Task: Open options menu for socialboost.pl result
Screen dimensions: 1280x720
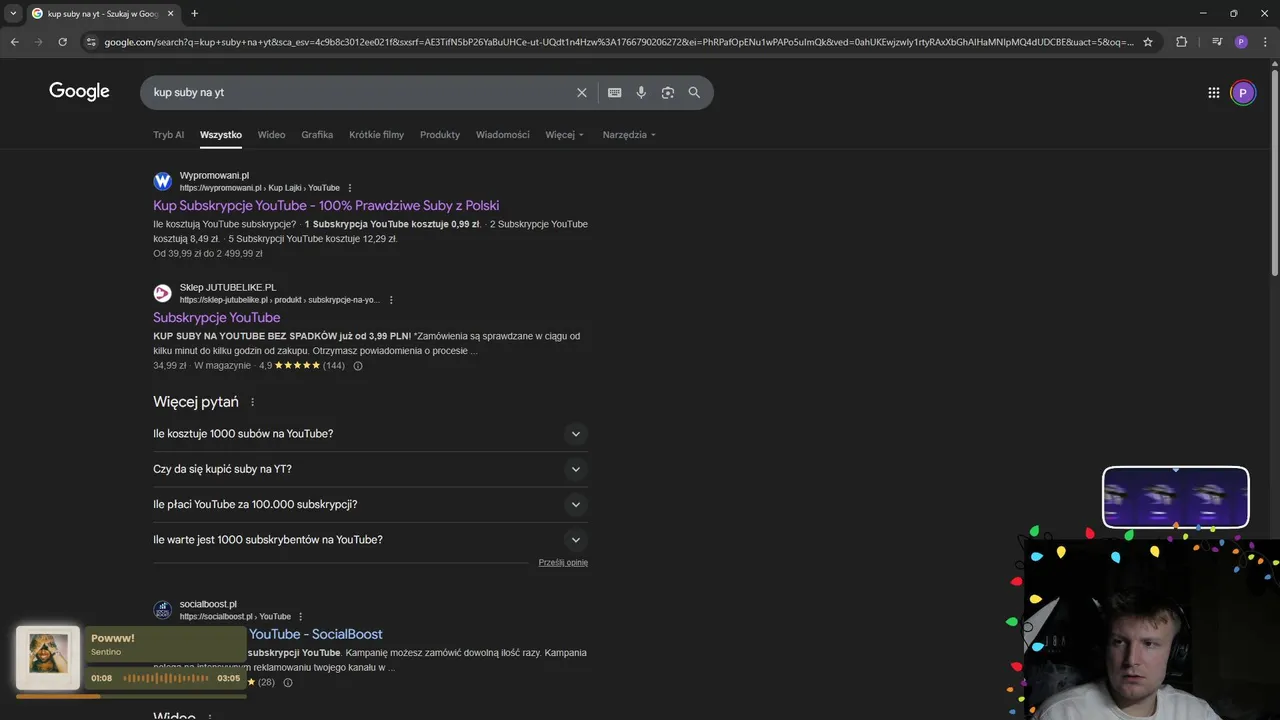Action: [300, 617]
